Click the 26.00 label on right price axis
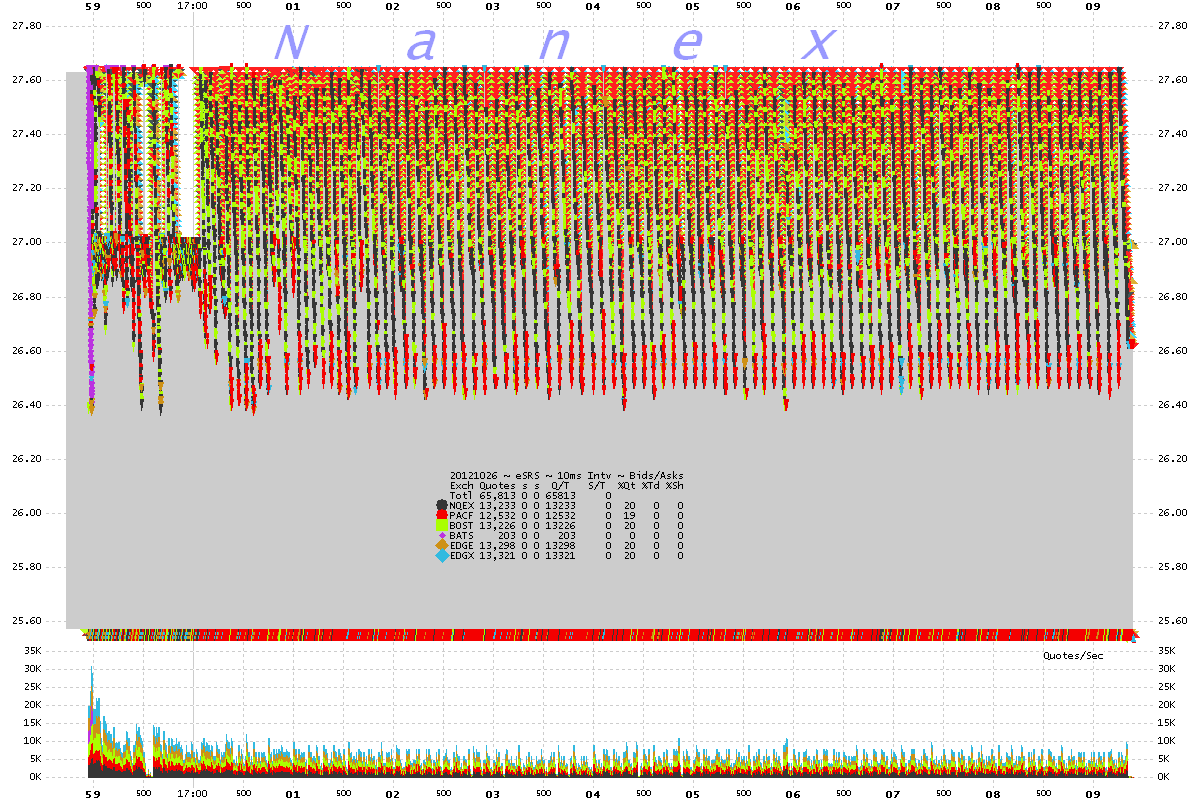Image resolution: width=1200 pixels, height=800 pixels. [1171, 513]
